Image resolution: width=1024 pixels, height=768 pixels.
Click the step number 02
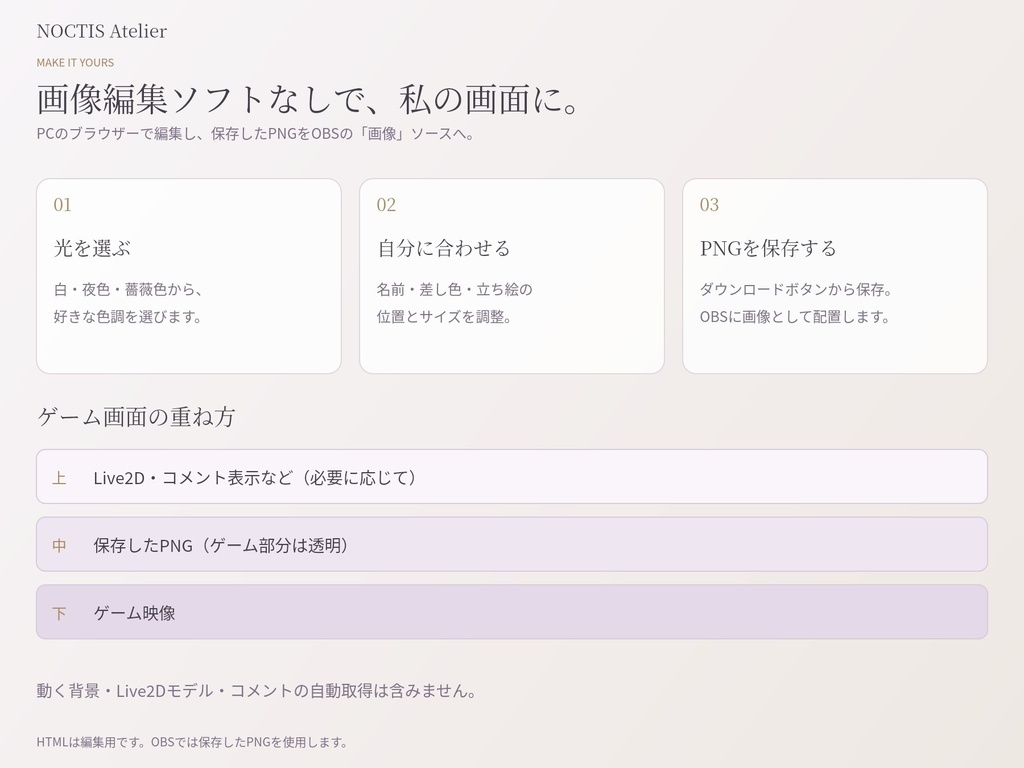click(386, 205)
